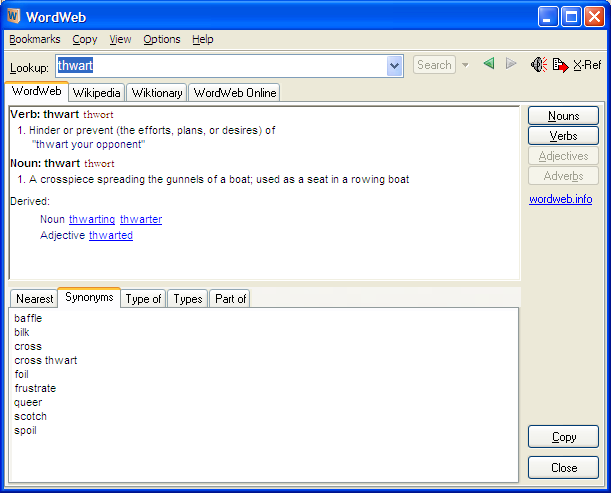Click the crosspiece spreading gunnels definition
The width and height of the screenshot is (611, 493).
pyautogui.click(x=219, y=179)
